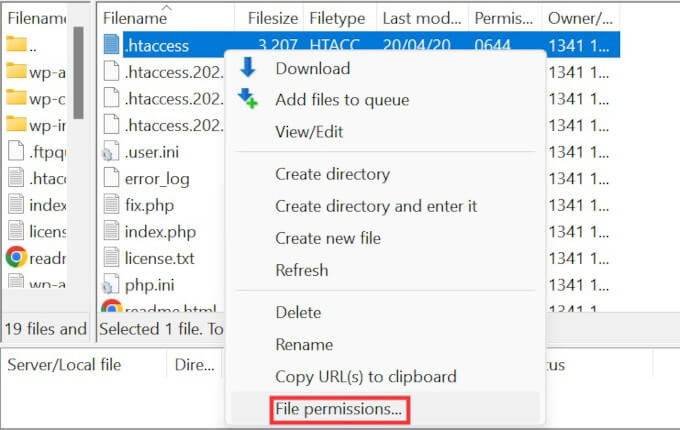The image size is (680, 430).
Task: Select Create directory menu entry
Action: coord(332,174)
